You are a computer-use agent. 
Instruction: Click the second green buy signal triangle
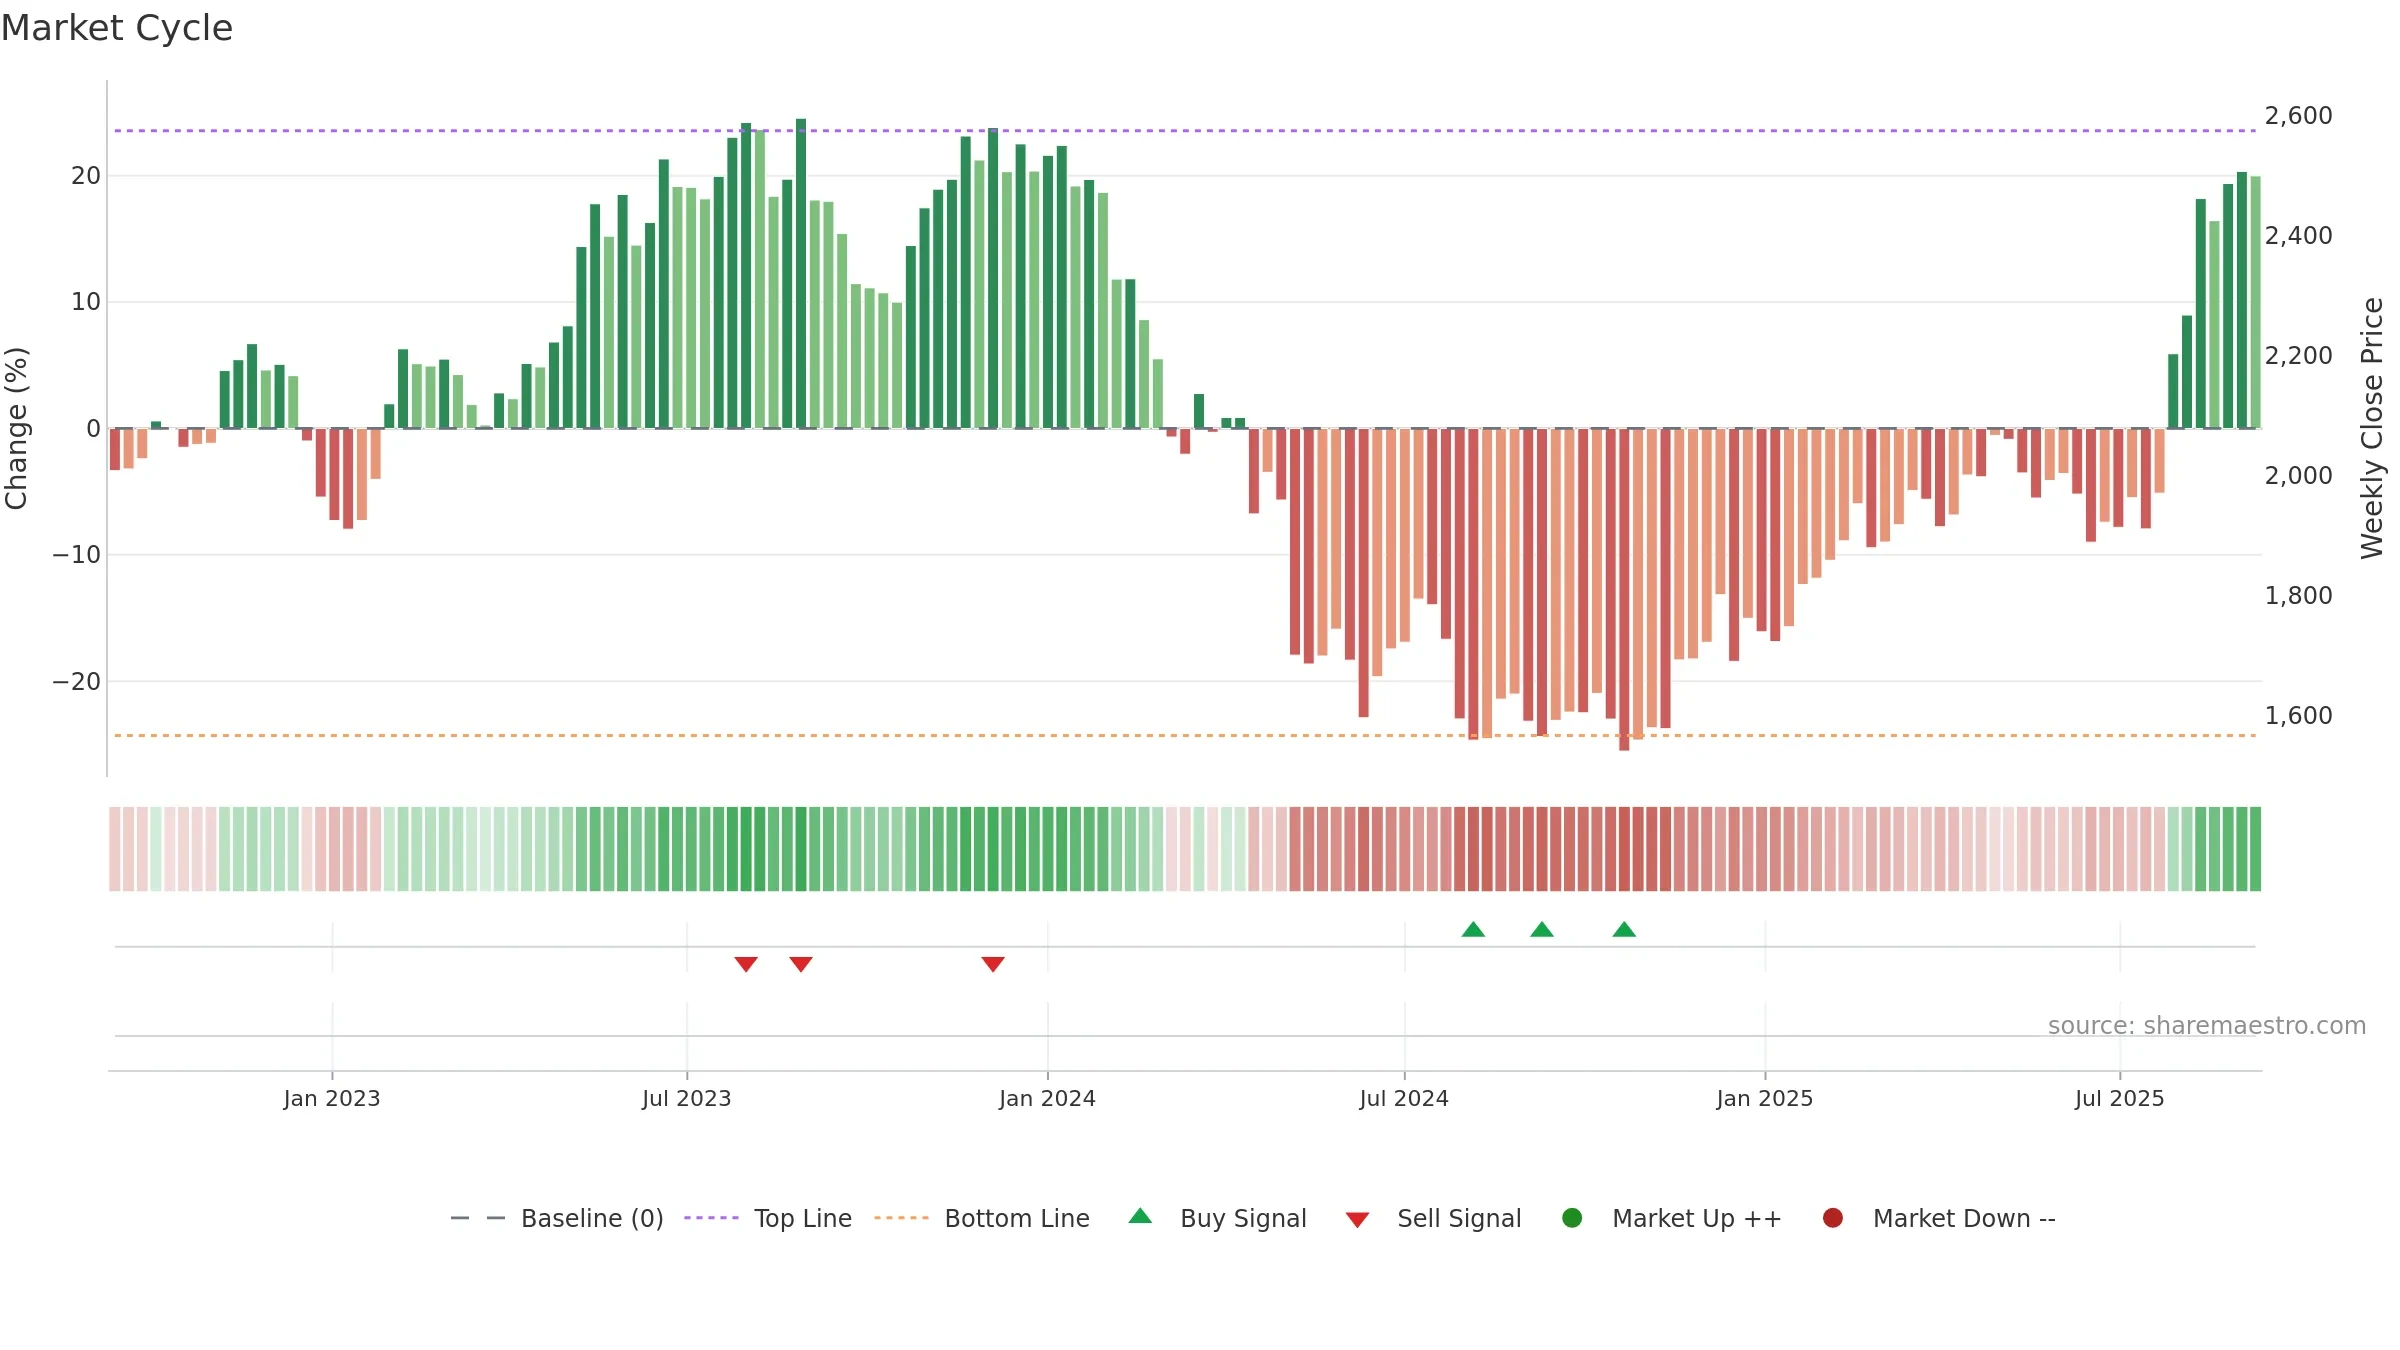pyautogui.click(x=1542, y=929)
